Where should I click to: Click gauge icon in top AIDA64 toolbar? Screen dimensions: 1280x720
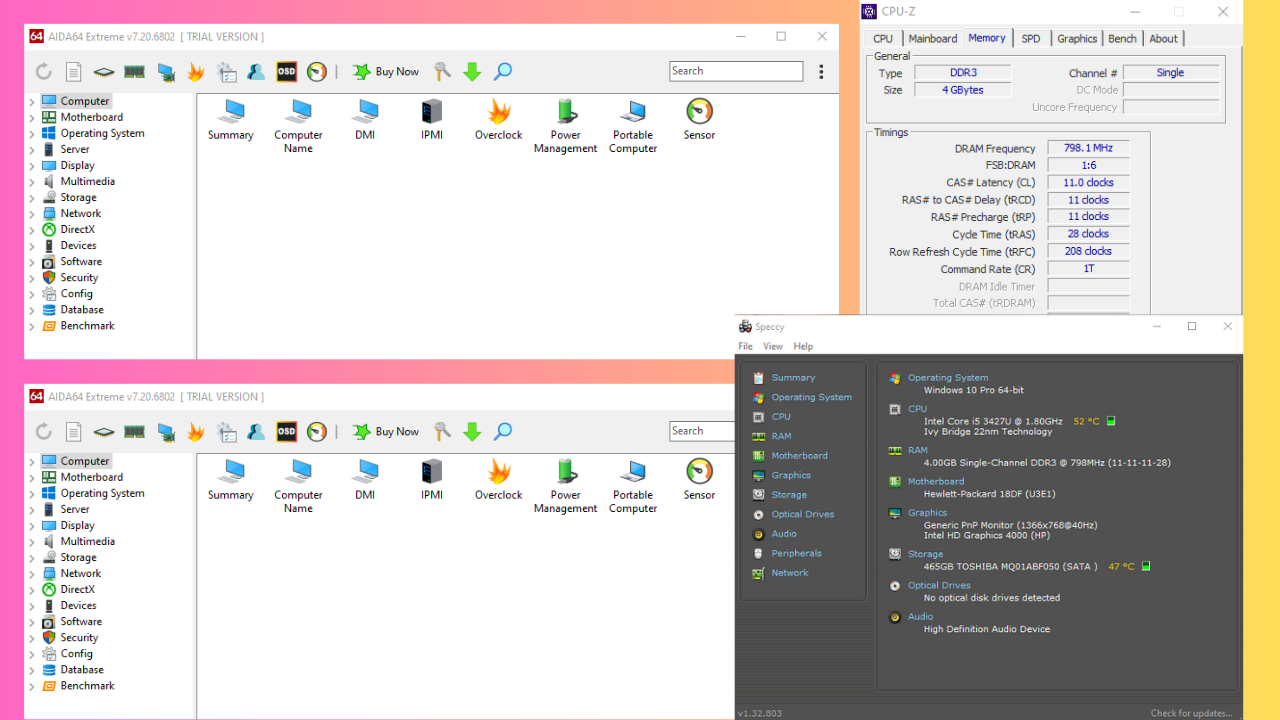pyautogui.click(x=317, y=72)
